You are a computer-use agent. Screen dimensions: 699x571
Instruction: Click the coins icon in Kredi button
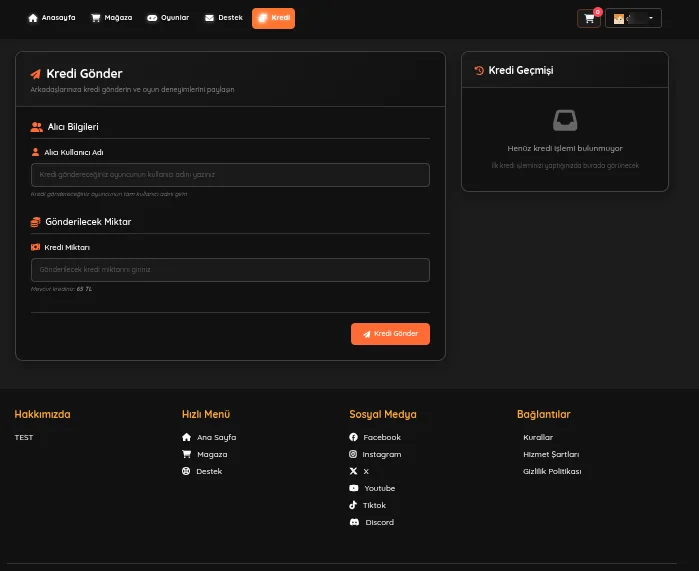point(263,18)
